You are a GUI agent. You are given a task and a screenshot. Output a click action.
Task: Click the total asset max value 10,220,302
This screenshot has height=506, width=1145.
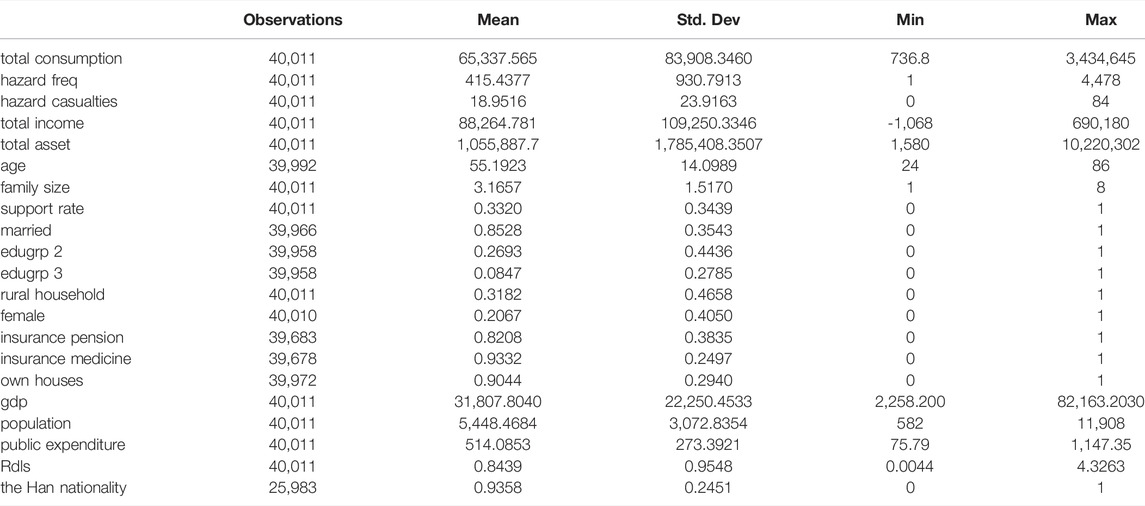[1100, 145]
